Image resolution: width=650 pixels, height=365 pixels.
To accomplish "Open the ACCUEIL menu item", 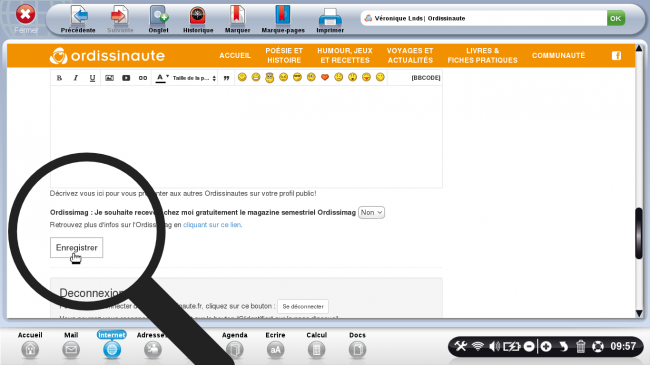I will click(235, 56).
